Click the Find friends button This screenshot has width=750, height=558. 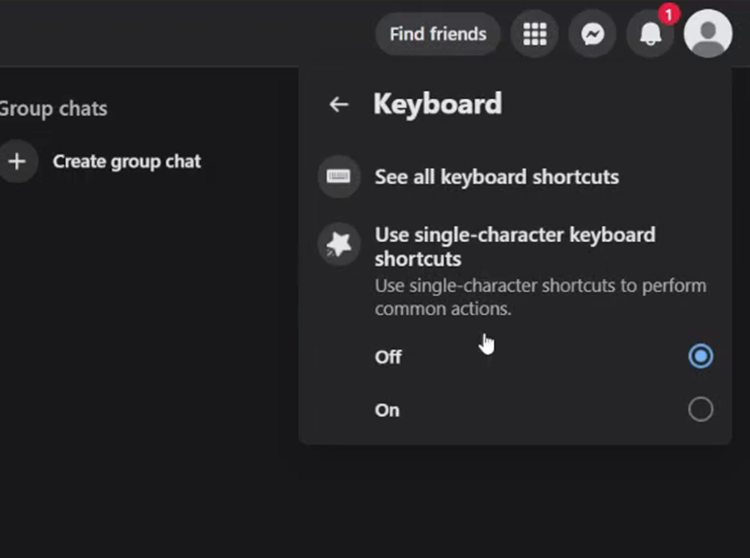[438, 34]
